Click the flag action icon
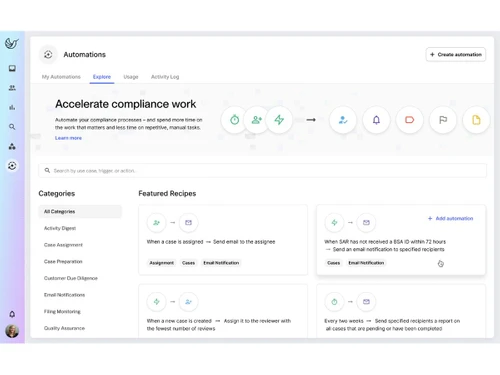500x375 pixels. click(443, 120)
